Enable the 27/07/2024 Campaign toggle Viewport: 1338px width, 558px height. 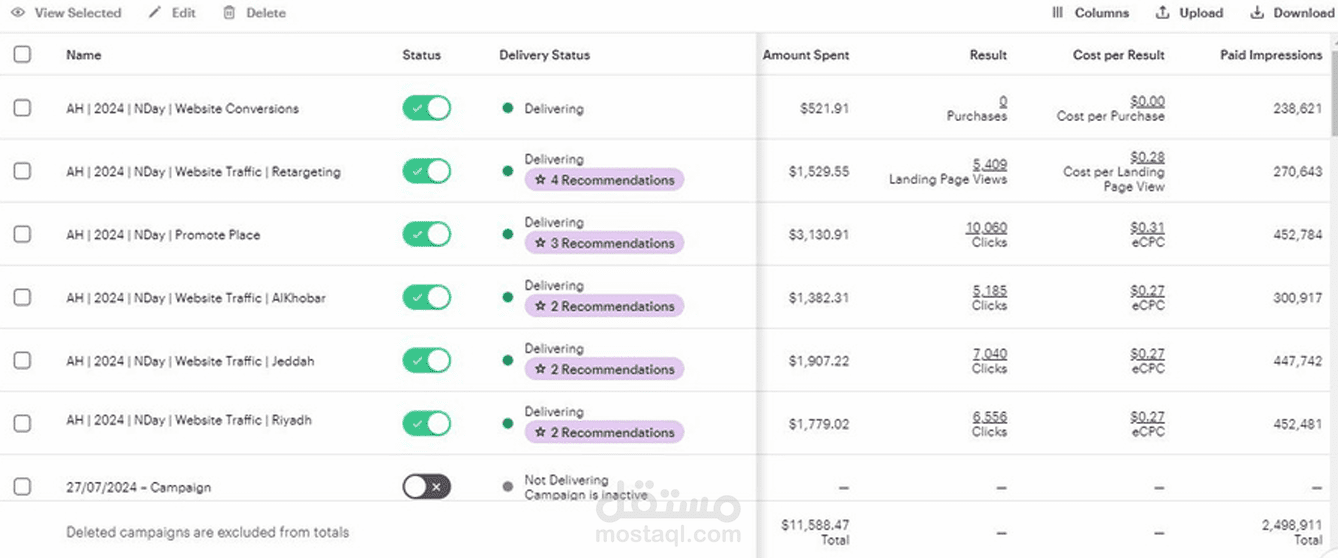(427, 487)
